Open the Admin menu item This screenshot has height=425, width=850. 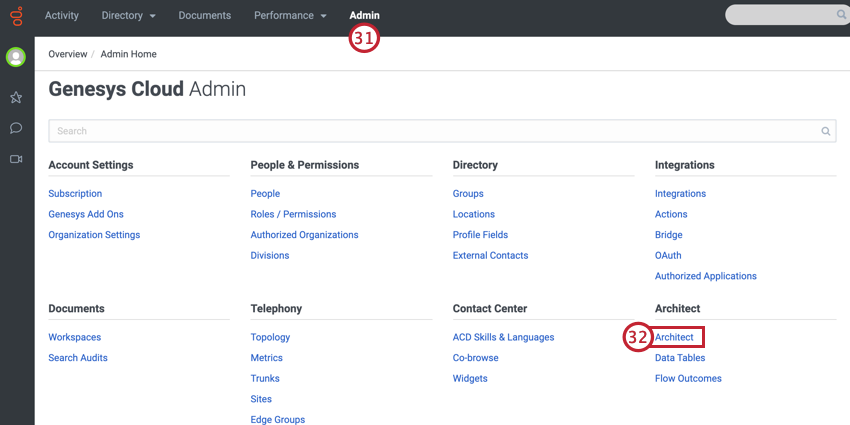364,16
